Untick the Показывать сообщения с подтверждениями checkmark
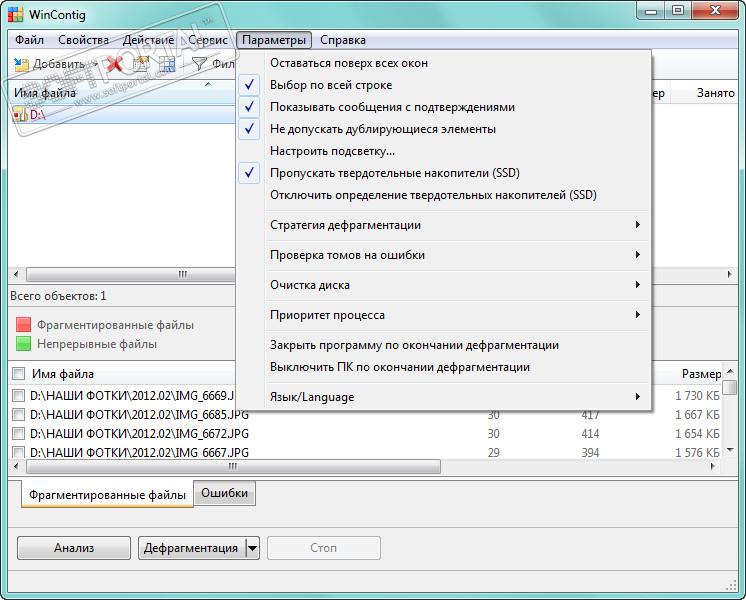The height and width of the screenshot is (600, 746). point(249,107)
